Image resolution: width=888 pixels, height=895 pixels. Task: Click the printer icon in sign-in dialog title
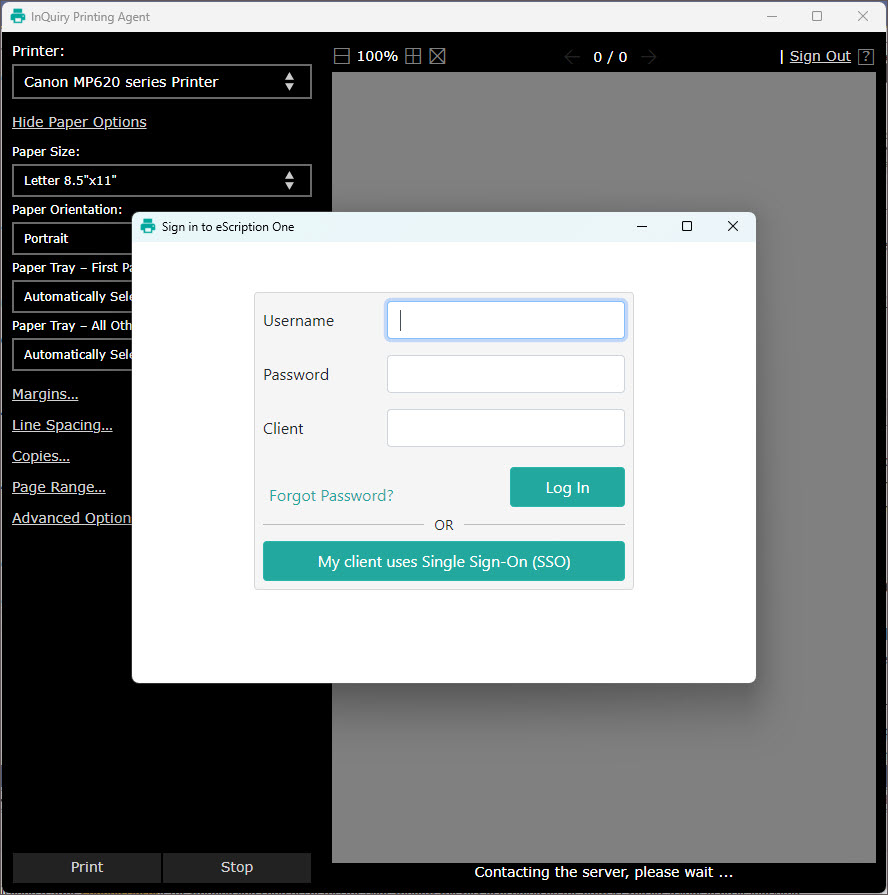pyautogui.click(x=148, y=227)
